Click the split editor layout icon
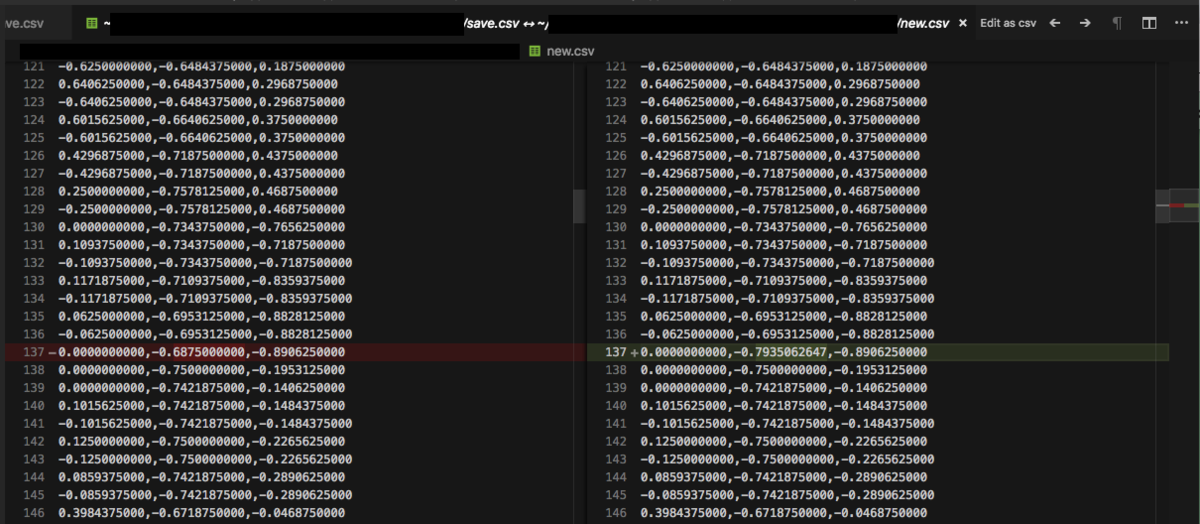The height and width of the screenshot is (524, 1200). [1149, 22]
